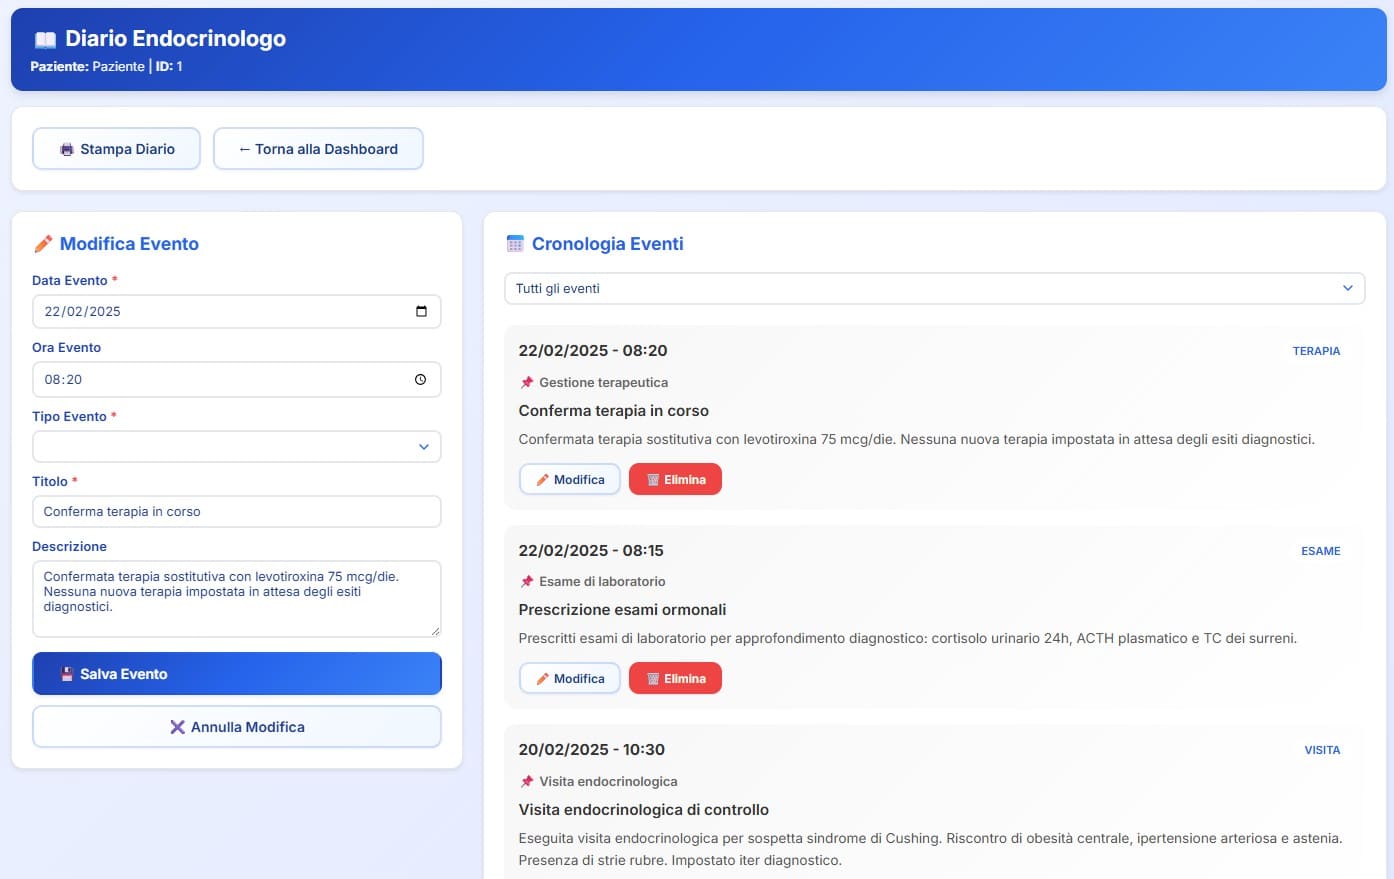
Task: Click inside the Titolo input field
Action: tap(236, 511)
